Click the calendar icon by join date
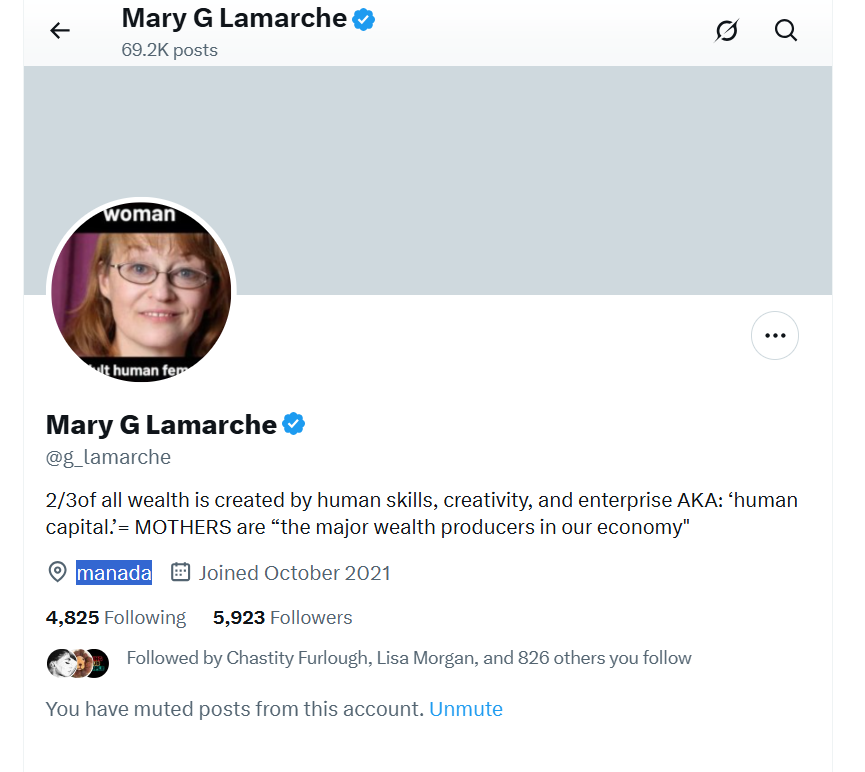 [180, 572]
